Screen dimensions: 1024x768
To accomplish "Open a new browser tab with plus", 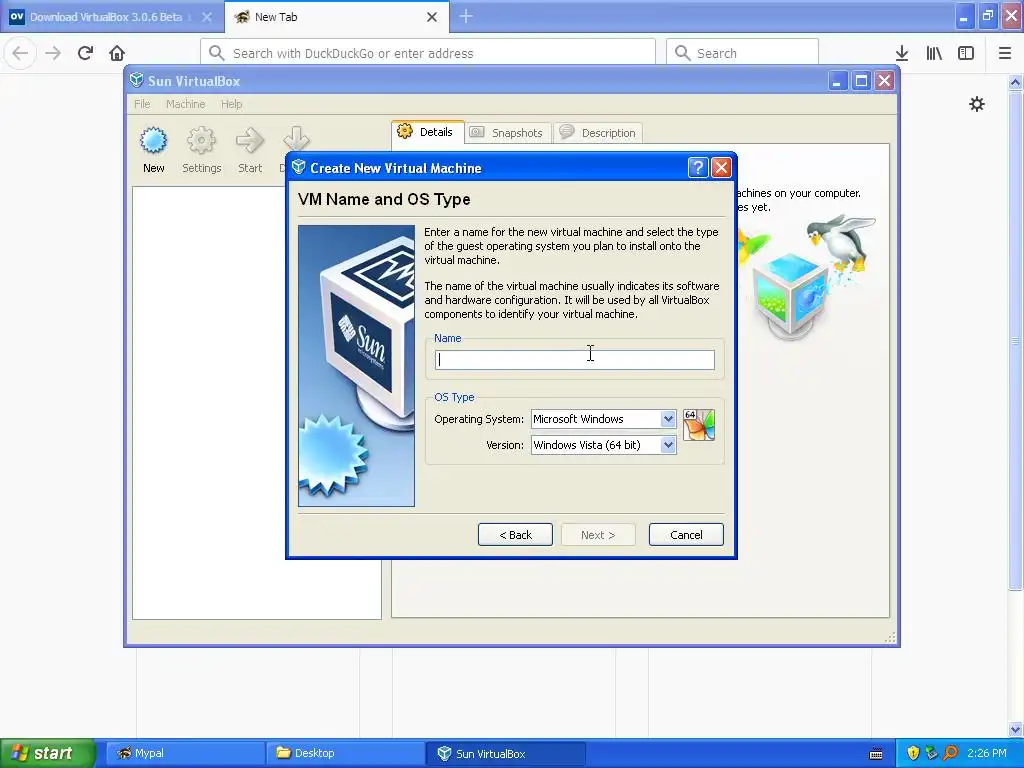I will pos(466,16).
